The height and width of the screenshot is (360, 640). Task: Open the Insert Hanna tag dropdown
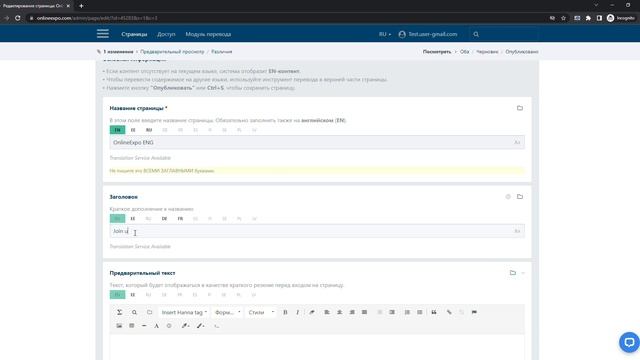[x=184, y=312]
